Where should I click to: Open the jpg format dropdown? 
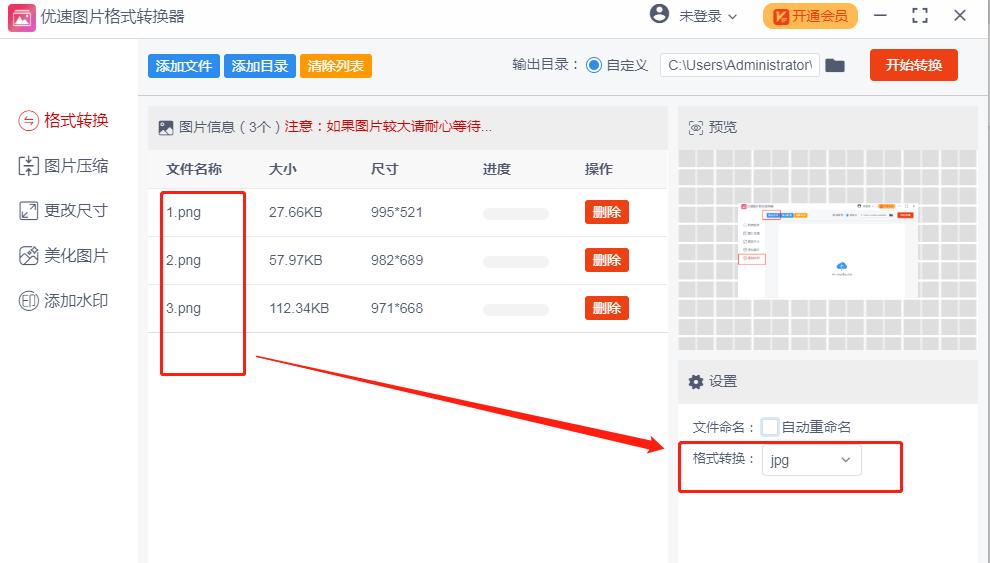[x=811, y=460]
